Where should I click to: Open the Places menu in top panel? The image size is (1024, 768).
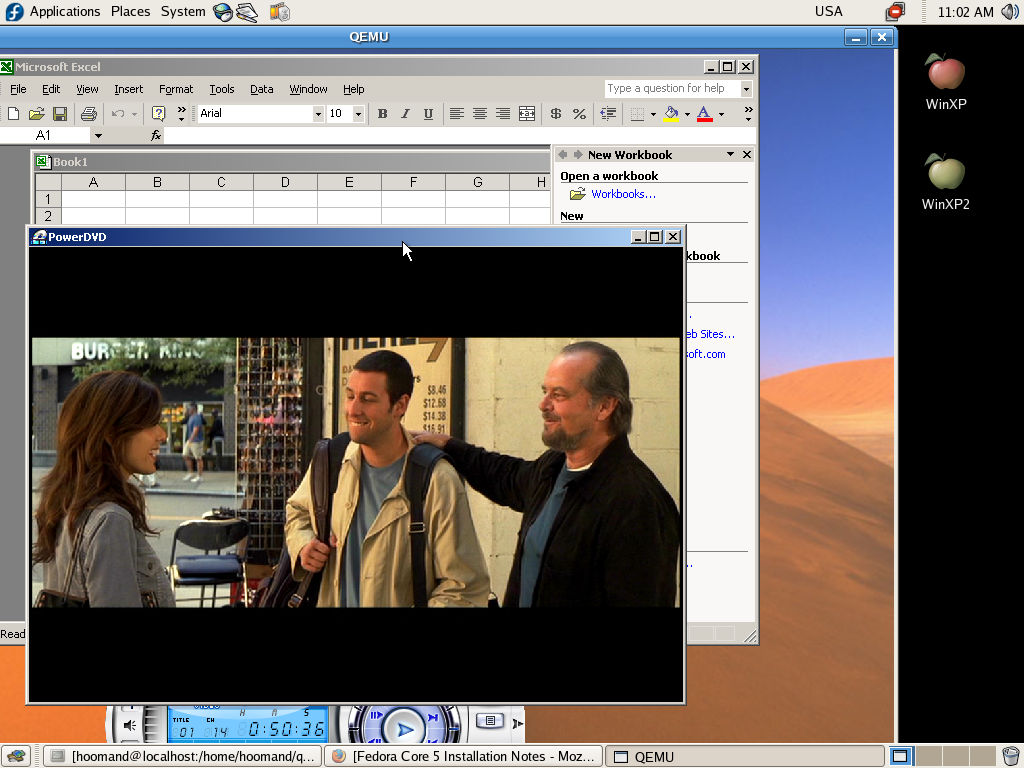pos(131,12)
